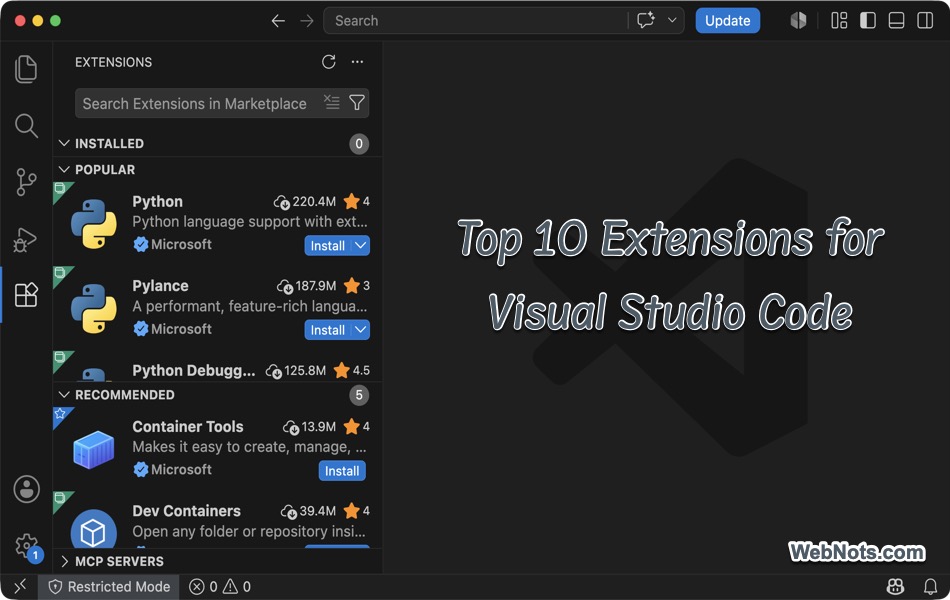This screenshot has height=600, width=950.
Task: Toggle bottom panel visibility
Action: [x=896, y=21]
